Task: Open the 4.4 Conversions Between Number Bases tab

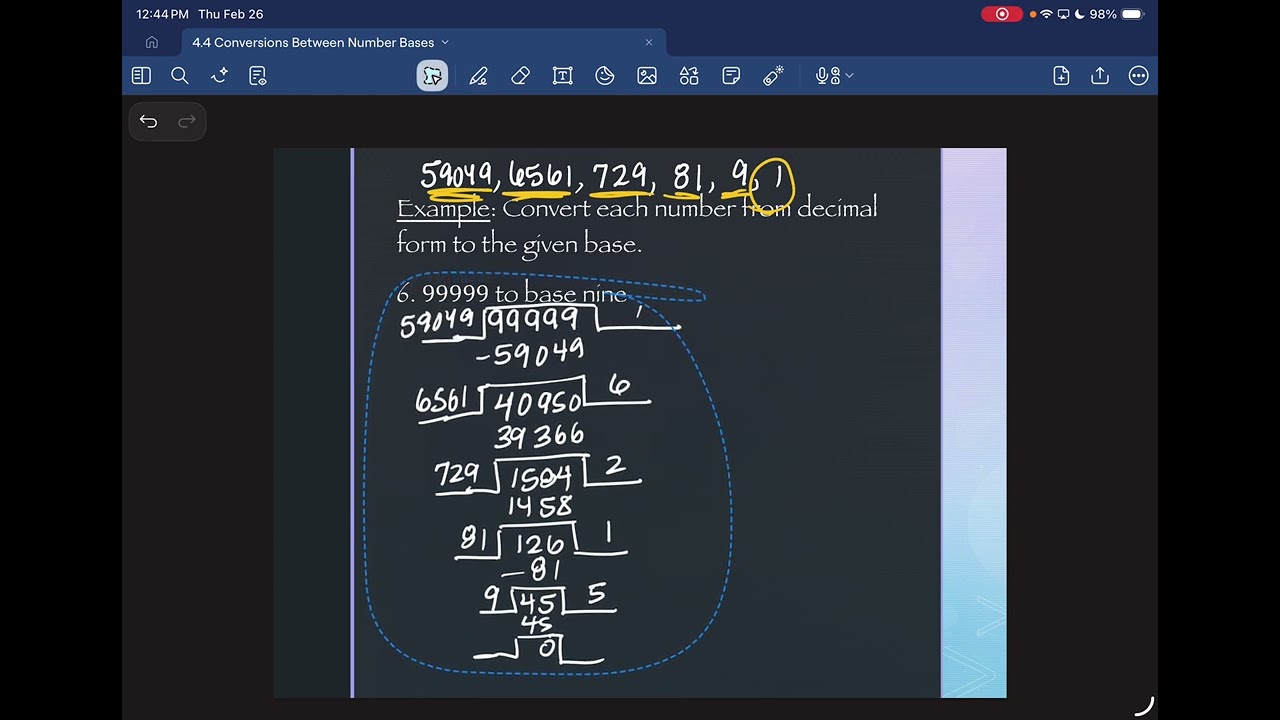Action: (x=313, y=42)
